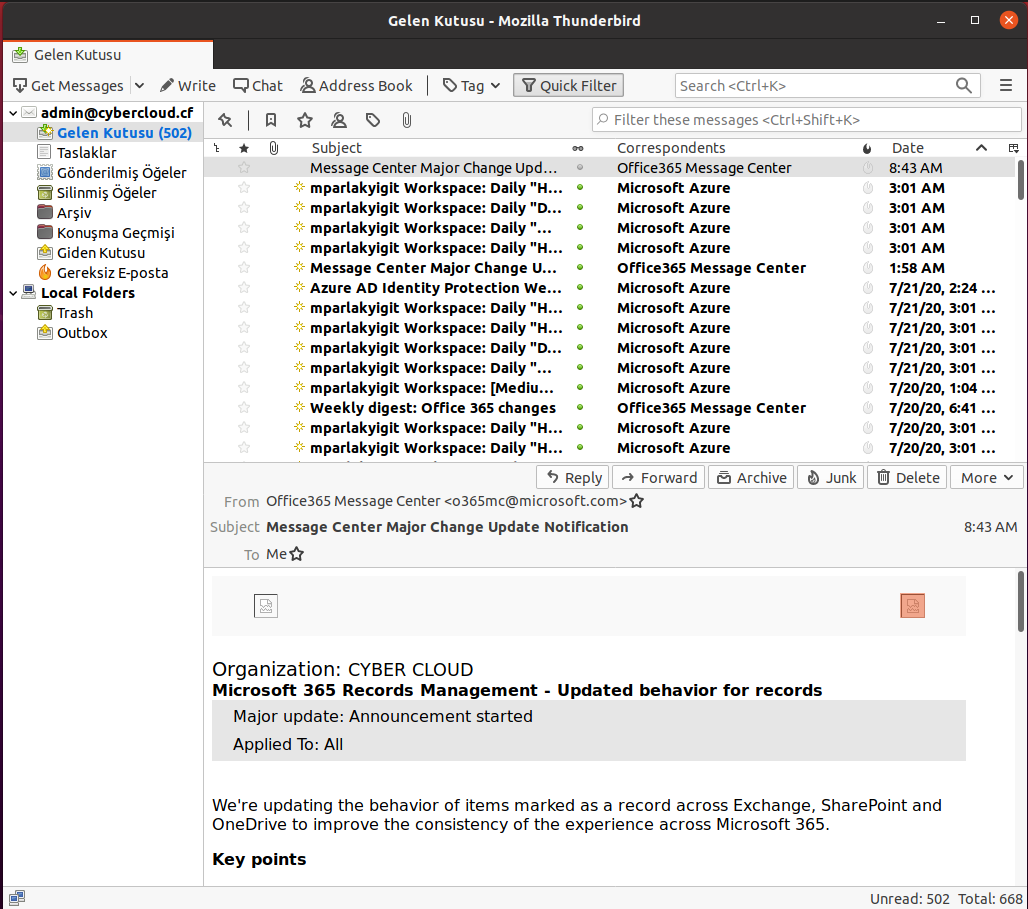The image size is (1028, 909).
Task: Sort messages by Correspondents column
Action: [x=671, y=148]
